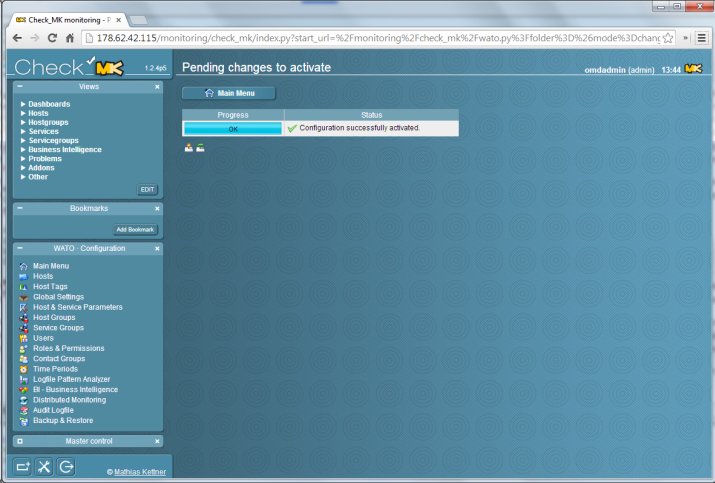
Task: Close the Master control snapin
Action: (157, 441)
